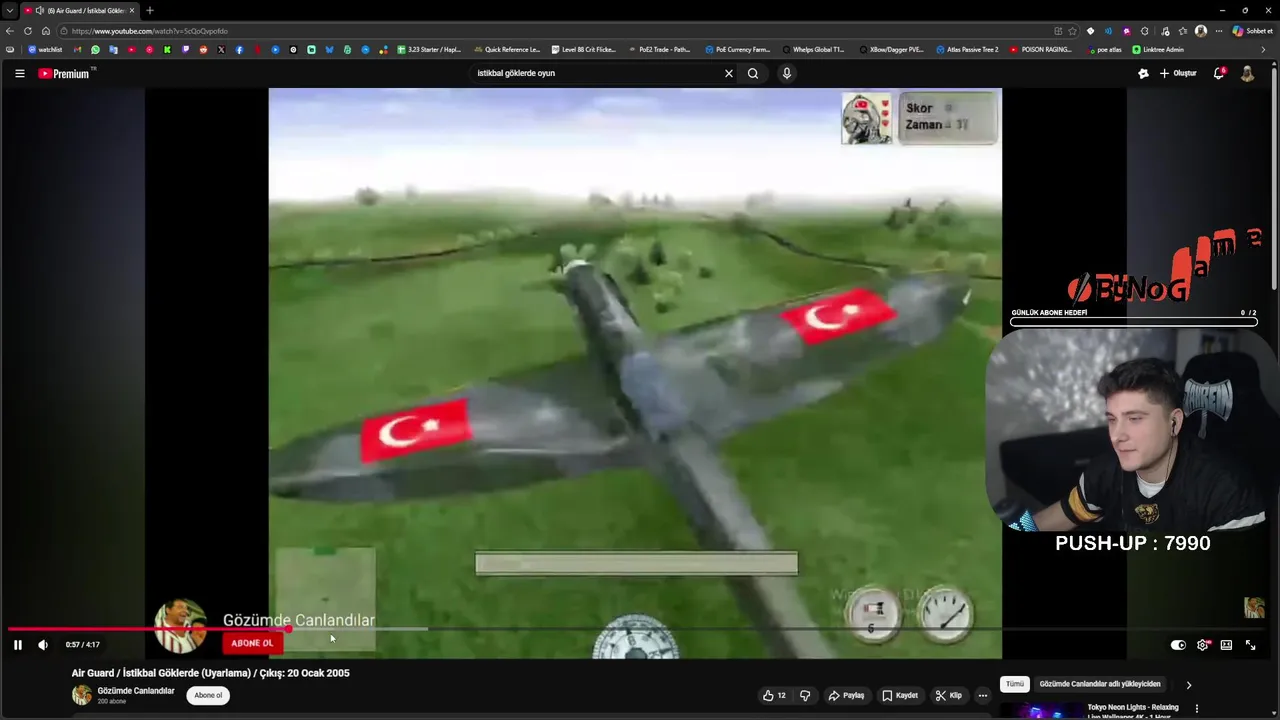Open YouTube notifications bell
Screen dimensions: 1280x720
coord(1219,73)
